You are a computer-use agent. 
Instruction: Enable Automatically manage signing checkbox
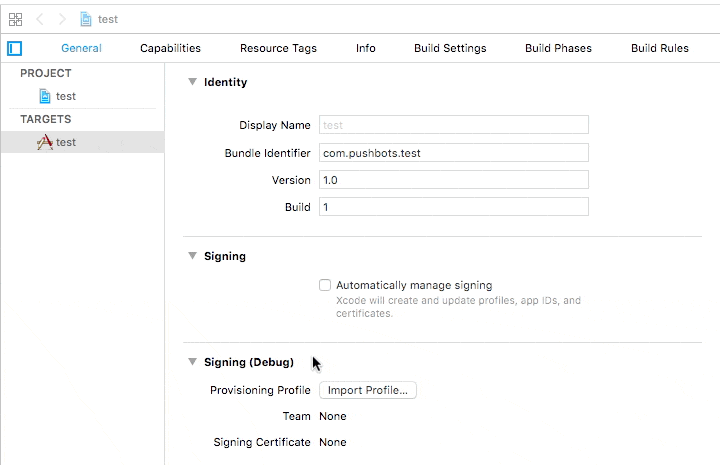point(325,285)
